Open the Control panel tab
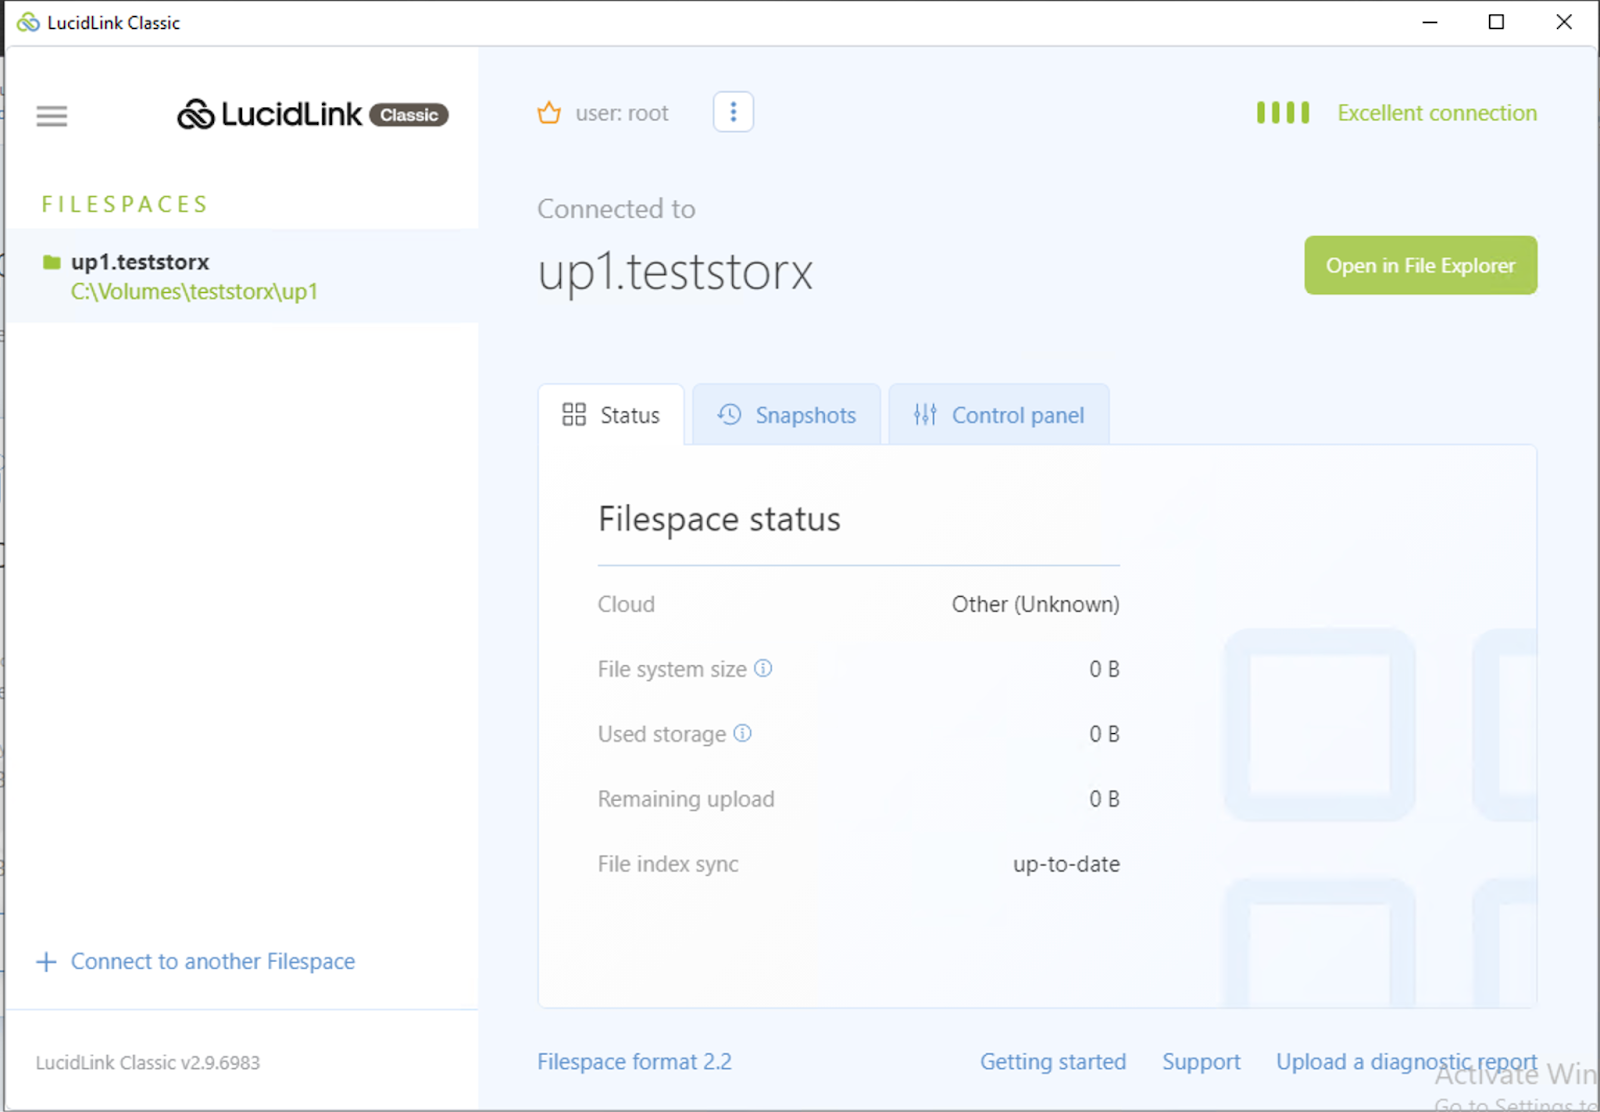Screen dimensions: 1600x1112 [x=999, y=415]
